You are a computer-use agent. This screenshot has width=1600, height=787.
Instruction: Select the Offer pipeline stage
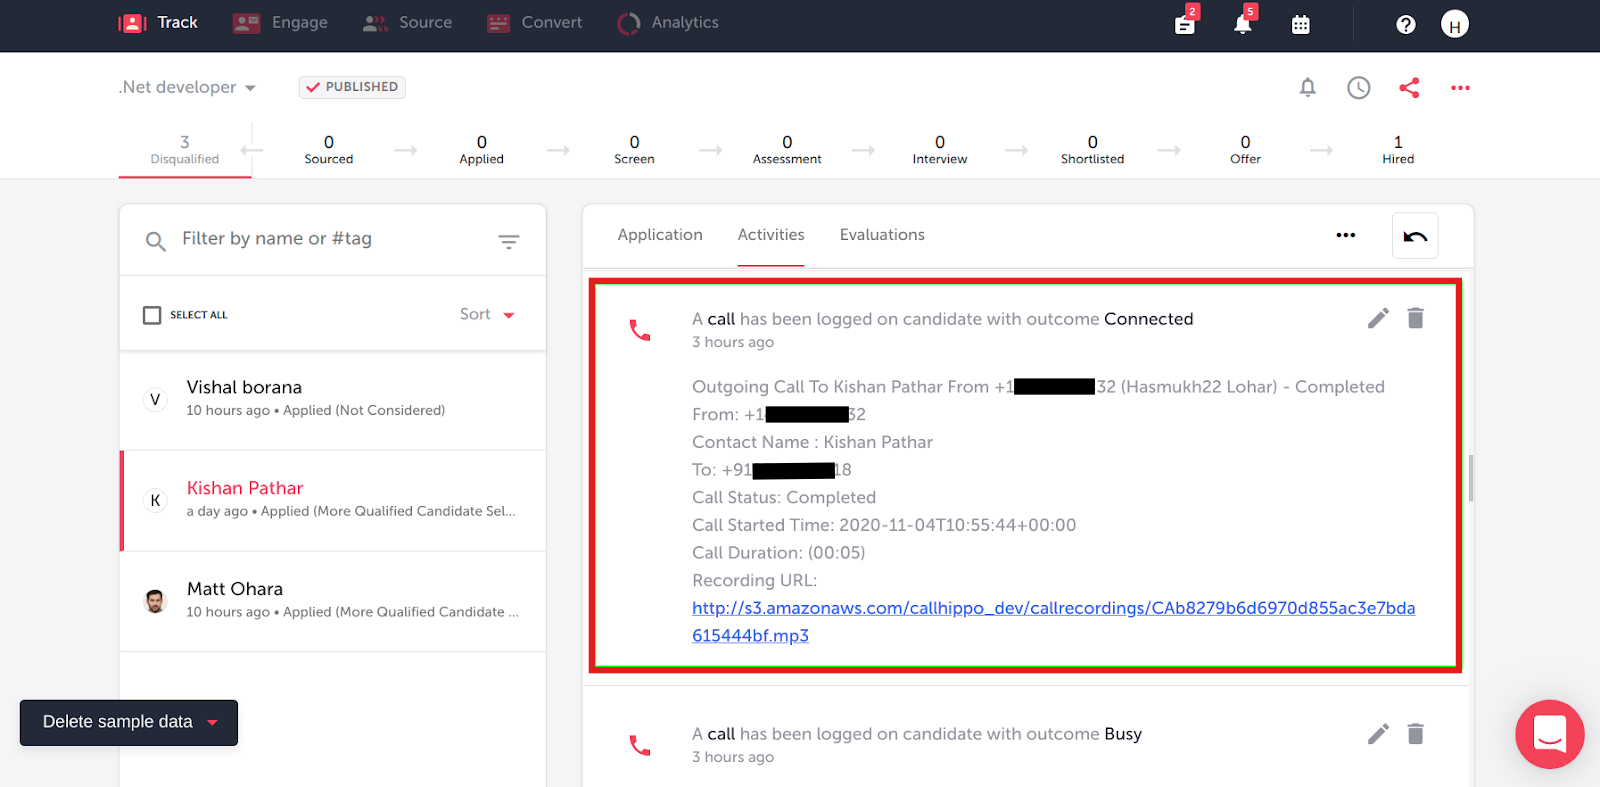click(x=1245, y=150)
